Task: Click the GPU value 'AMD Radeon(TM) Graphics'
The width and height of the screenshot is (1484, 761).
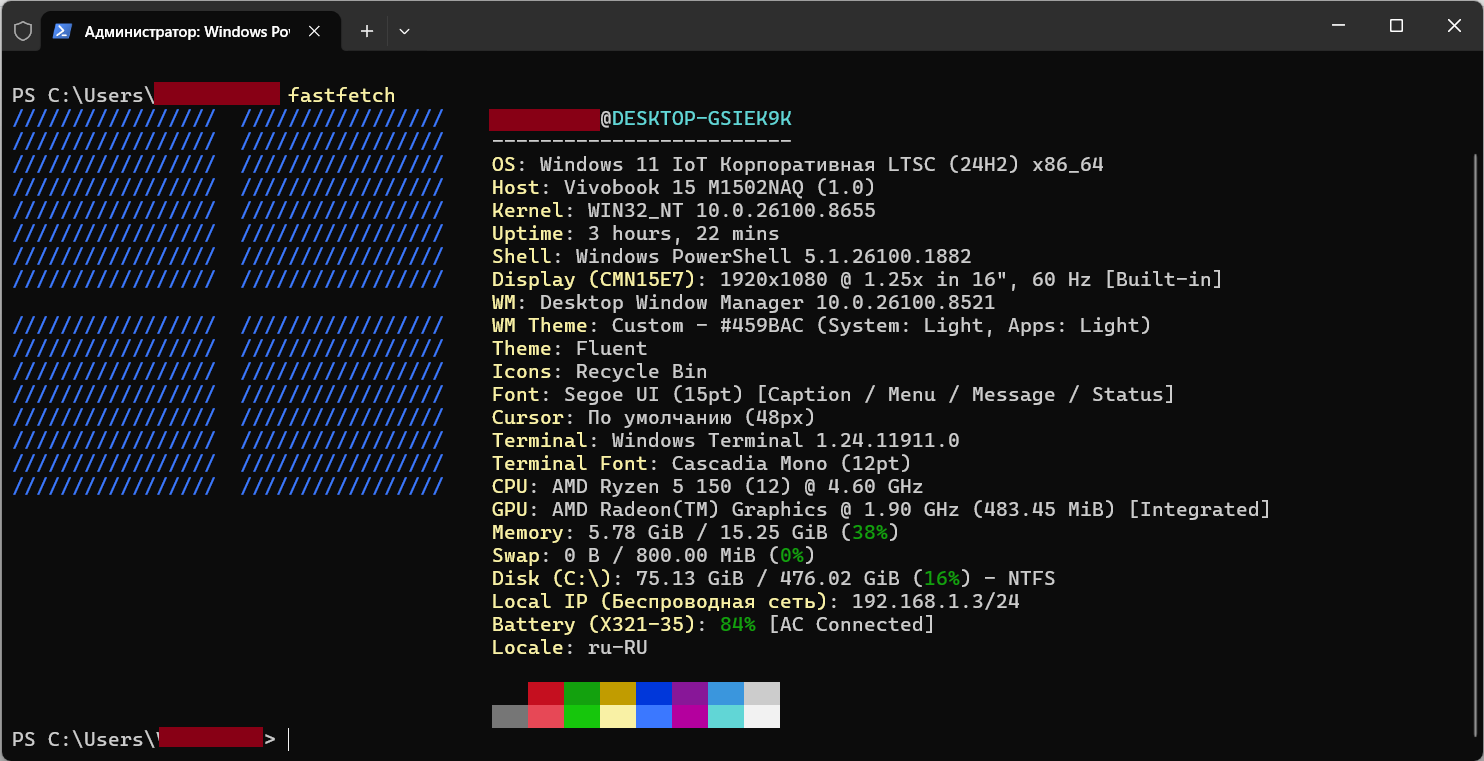Action: [690, 509]
